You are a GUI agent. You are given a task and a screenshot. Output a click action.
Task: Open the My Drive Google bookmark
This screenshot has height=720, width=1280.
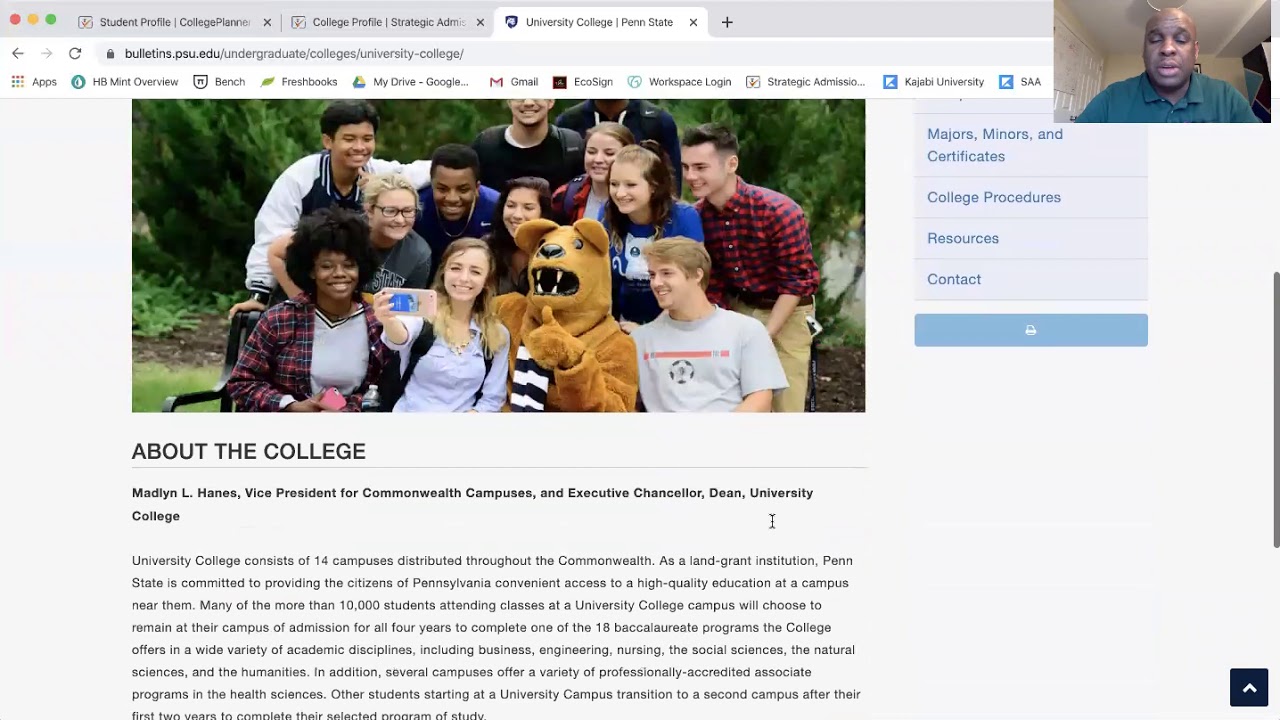(x=411, y=82)
